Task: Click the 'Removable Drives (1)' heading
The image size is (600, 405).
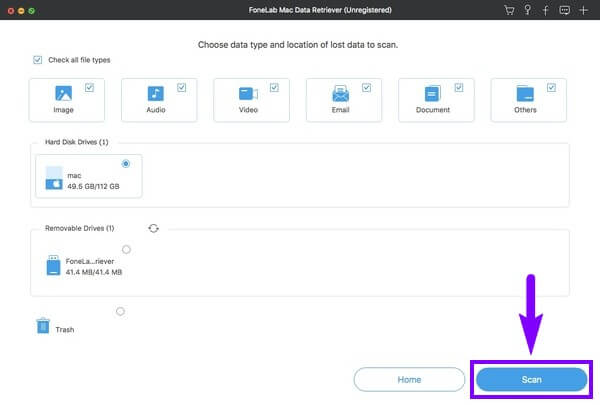Action: [80, 228]
